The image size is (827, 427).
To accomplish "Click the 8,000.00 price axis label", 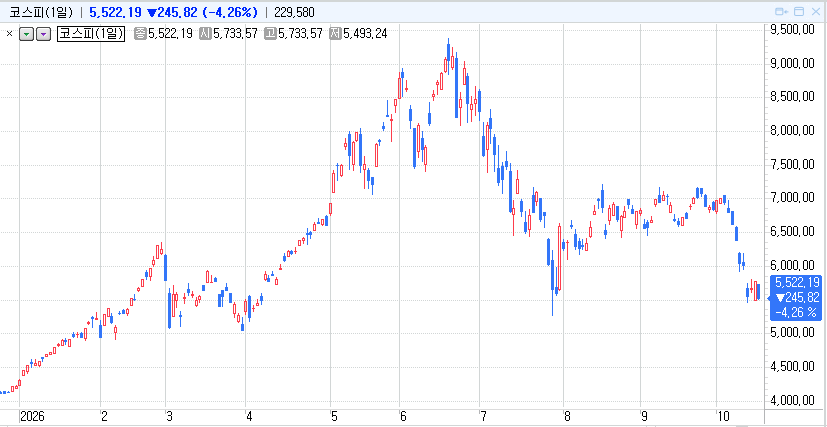I will point(793,131).
